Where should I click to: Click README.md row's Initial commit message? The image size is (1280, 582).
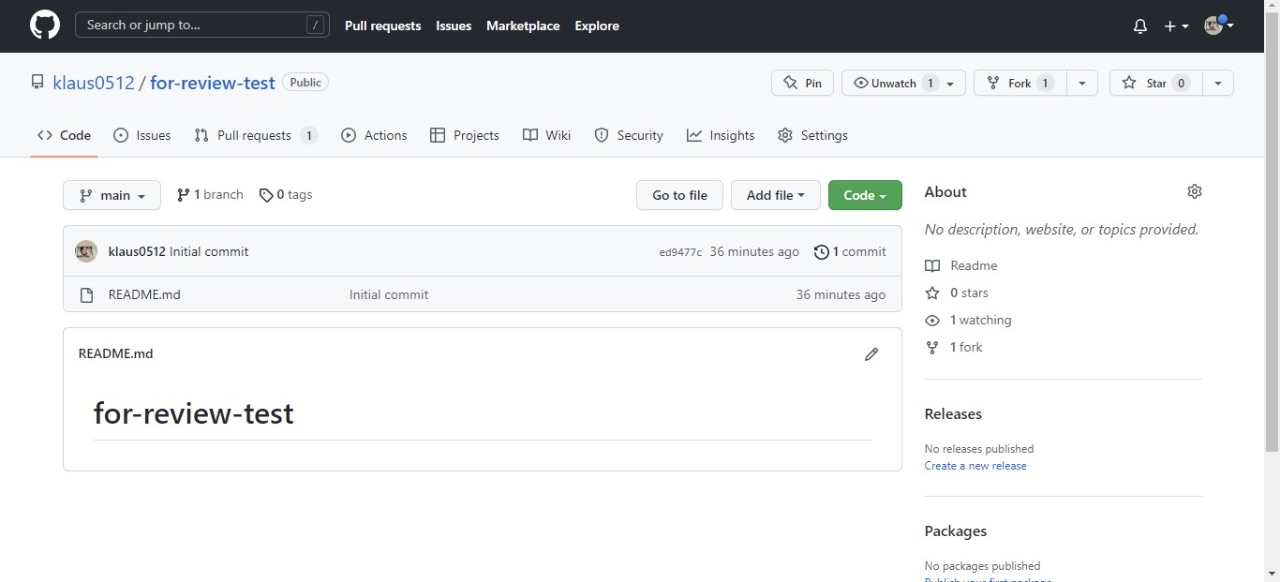pos(389,295)
